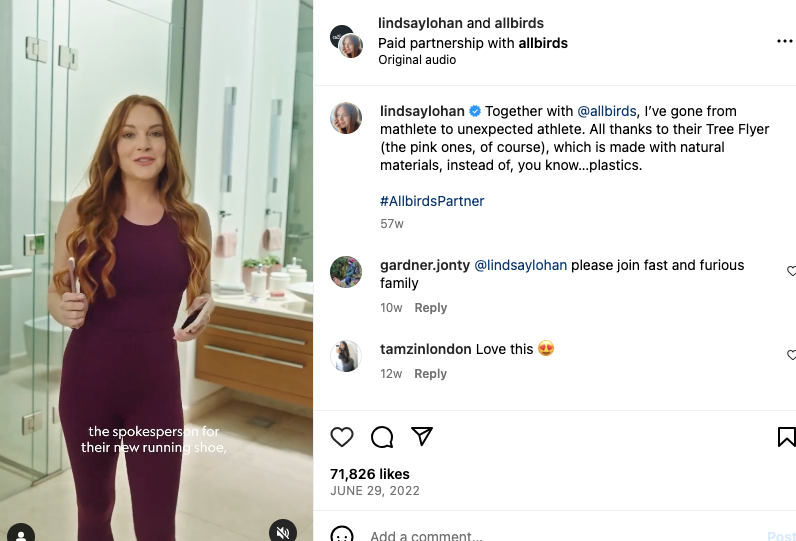Open the @allbirds mention in caption
Viewport: 796px width, 541px height.
pos(606,111)
